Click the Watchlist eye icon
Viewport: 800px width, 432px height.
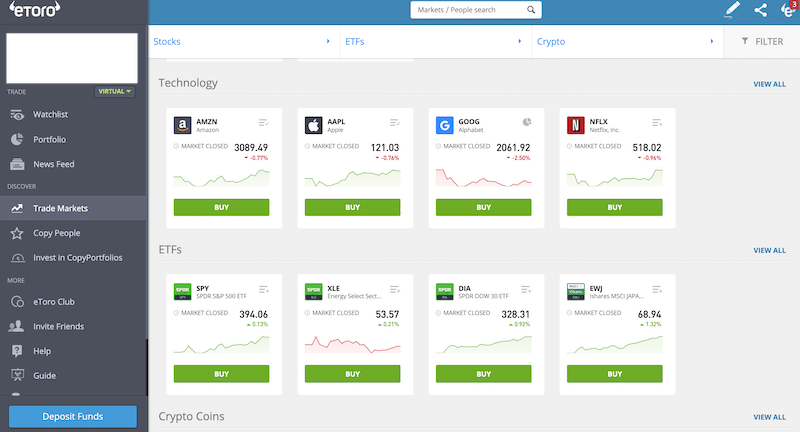17,115
